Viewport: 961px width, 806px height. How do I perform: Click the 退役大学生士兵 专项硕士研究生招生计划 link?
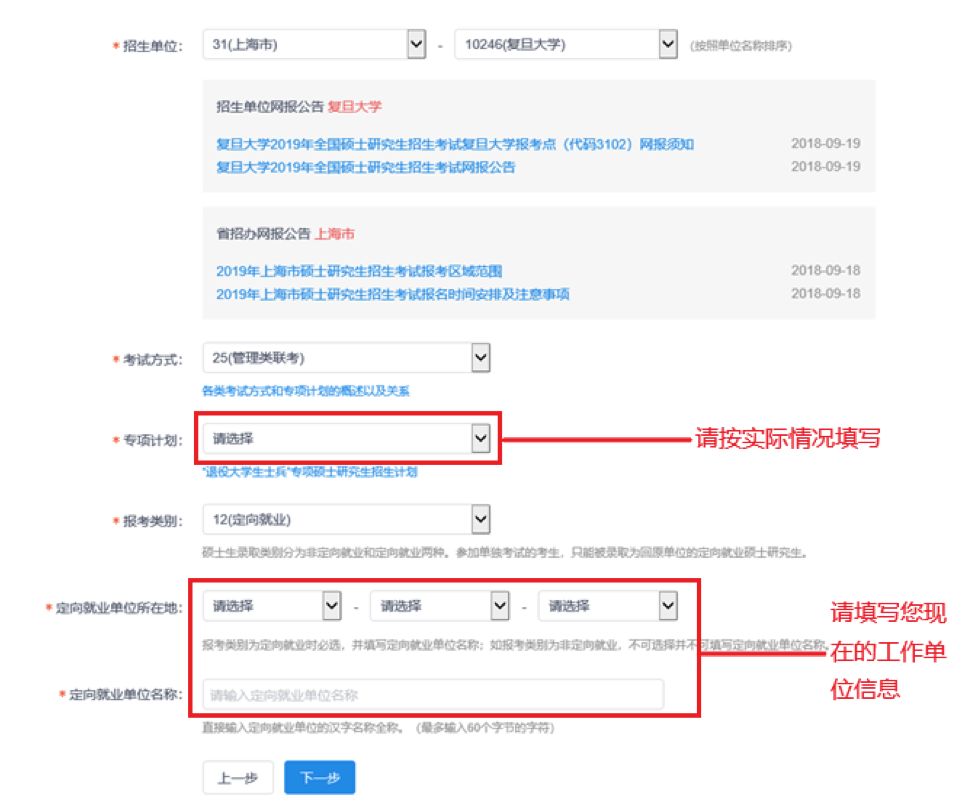(309, 471)
